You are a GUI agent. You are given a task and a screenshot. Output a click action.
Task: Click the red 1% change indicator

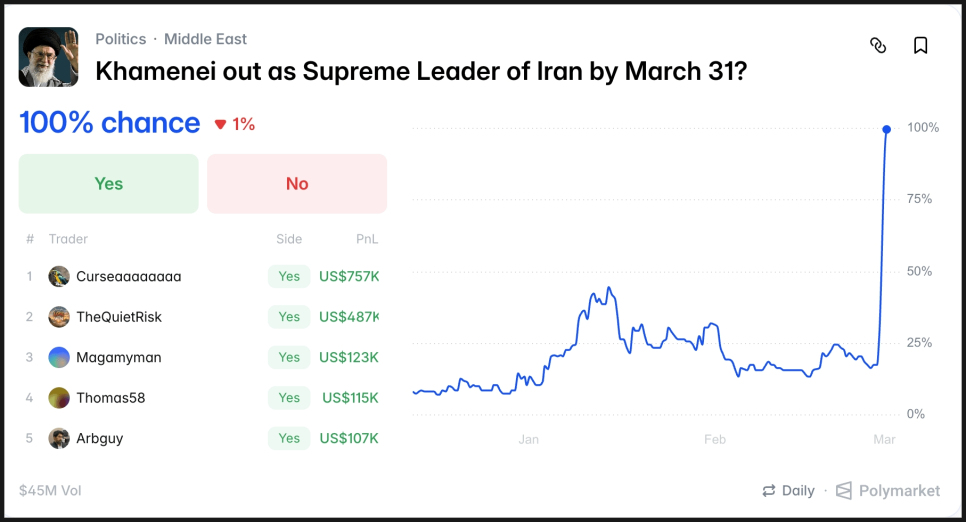tap(235, 124)
